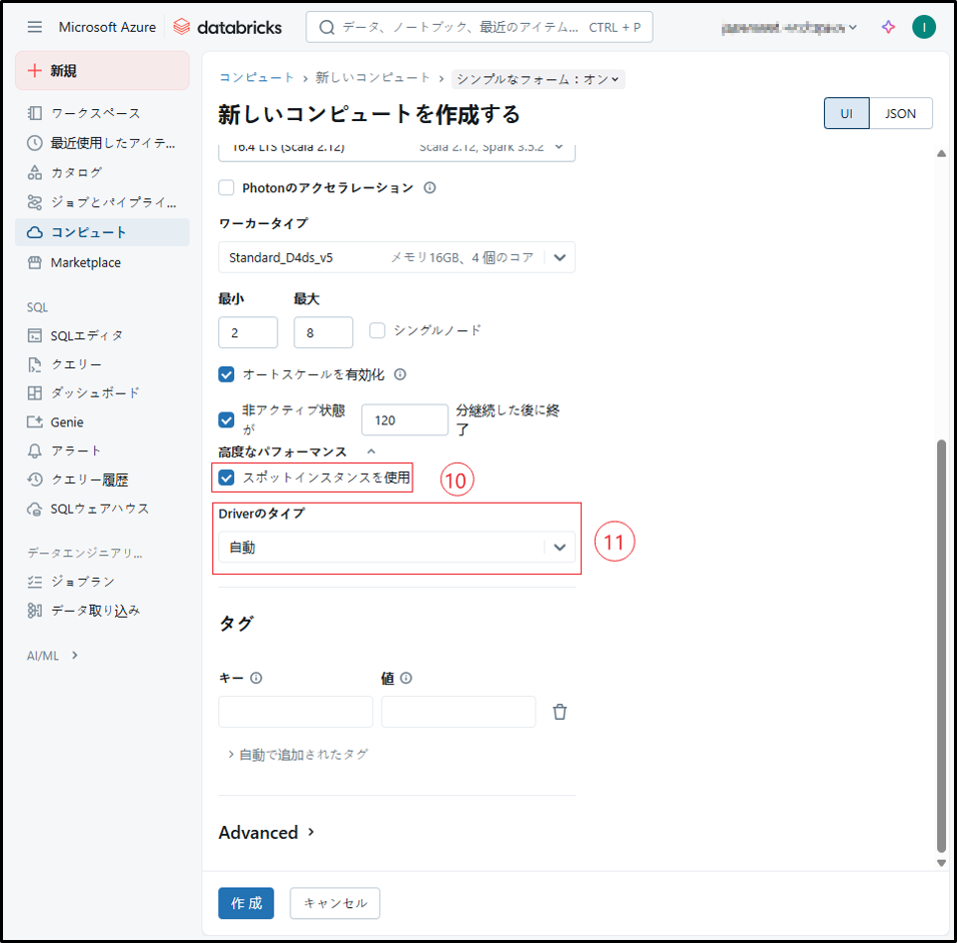The image size is (957, 943).
Task: Collapse 高度なパフォーマンス section
Action: point(371,452)
